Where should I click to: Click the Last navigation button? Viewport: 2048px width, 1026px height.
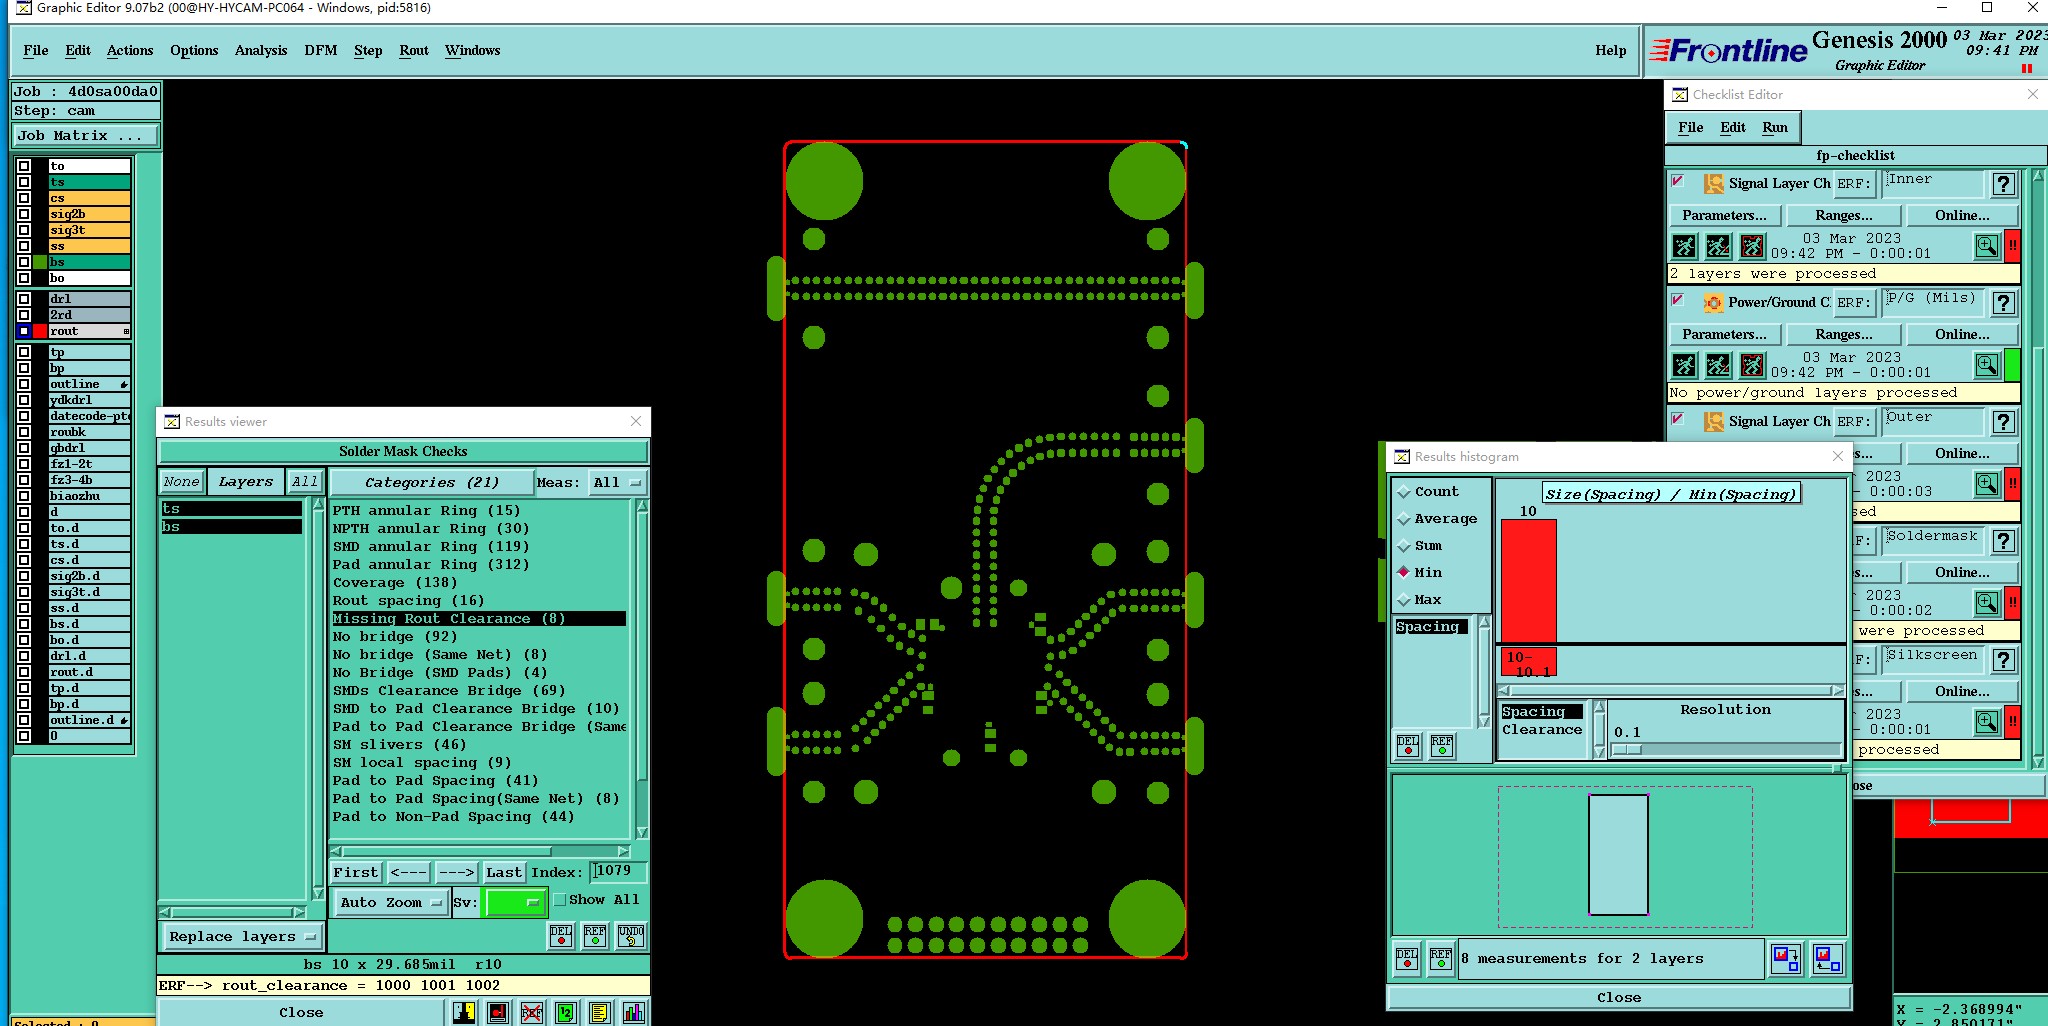pos(504,873)
